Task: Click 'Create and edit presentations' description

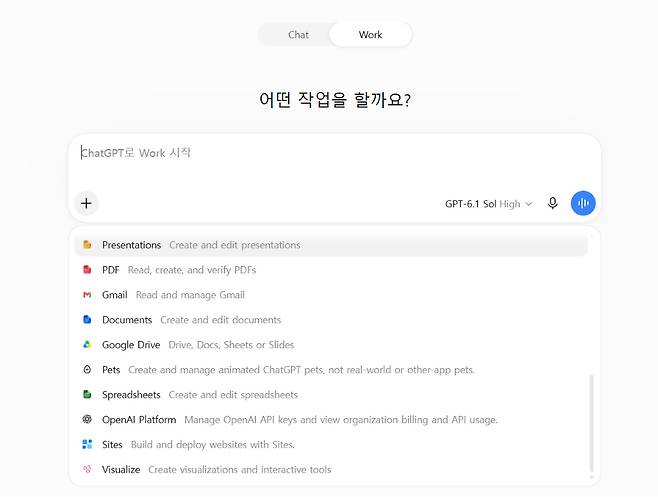Action: pos(235,245)
